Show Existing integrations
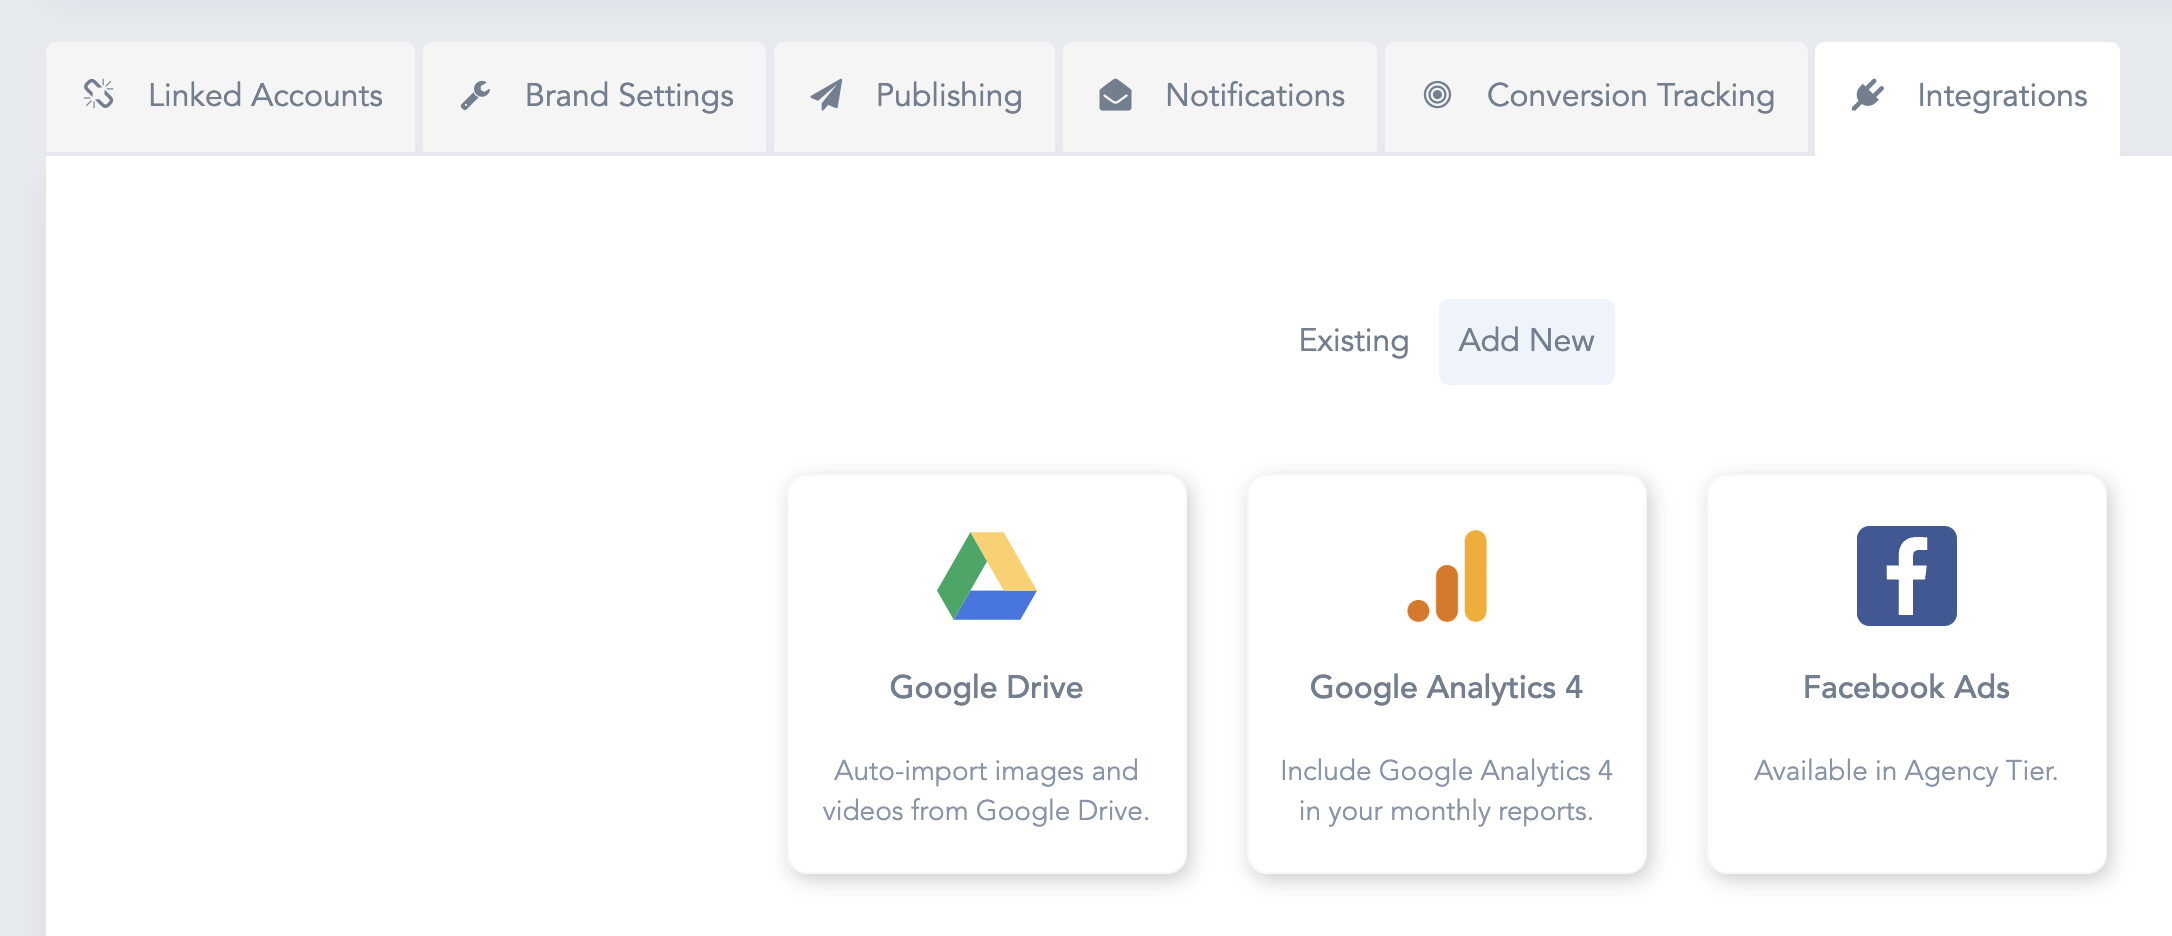This screenshot has width=2172, height=936. [x=1353, y=341]
